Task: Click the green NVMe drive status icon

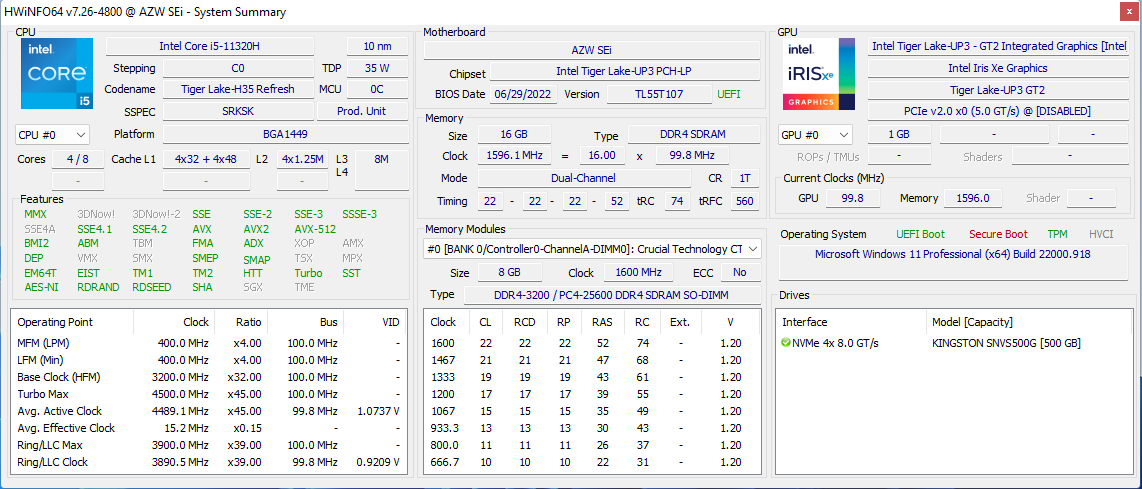Action: click(x=785, y=343)
